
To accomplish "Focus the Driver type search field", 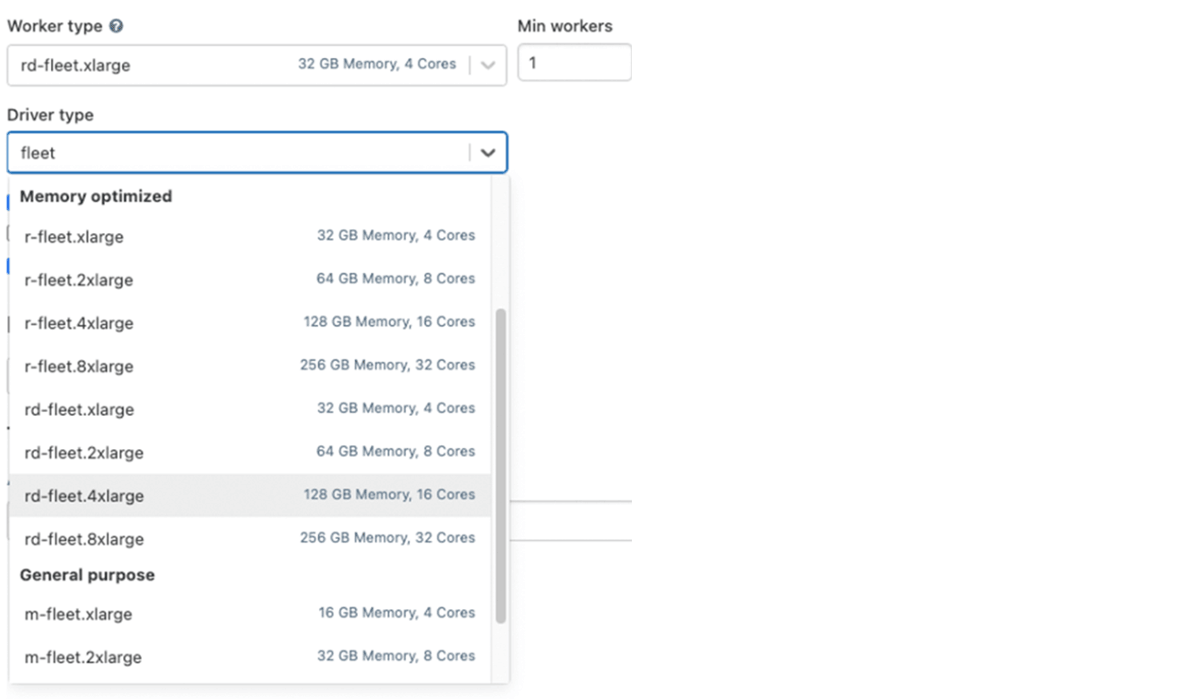I will click(240, 153).
